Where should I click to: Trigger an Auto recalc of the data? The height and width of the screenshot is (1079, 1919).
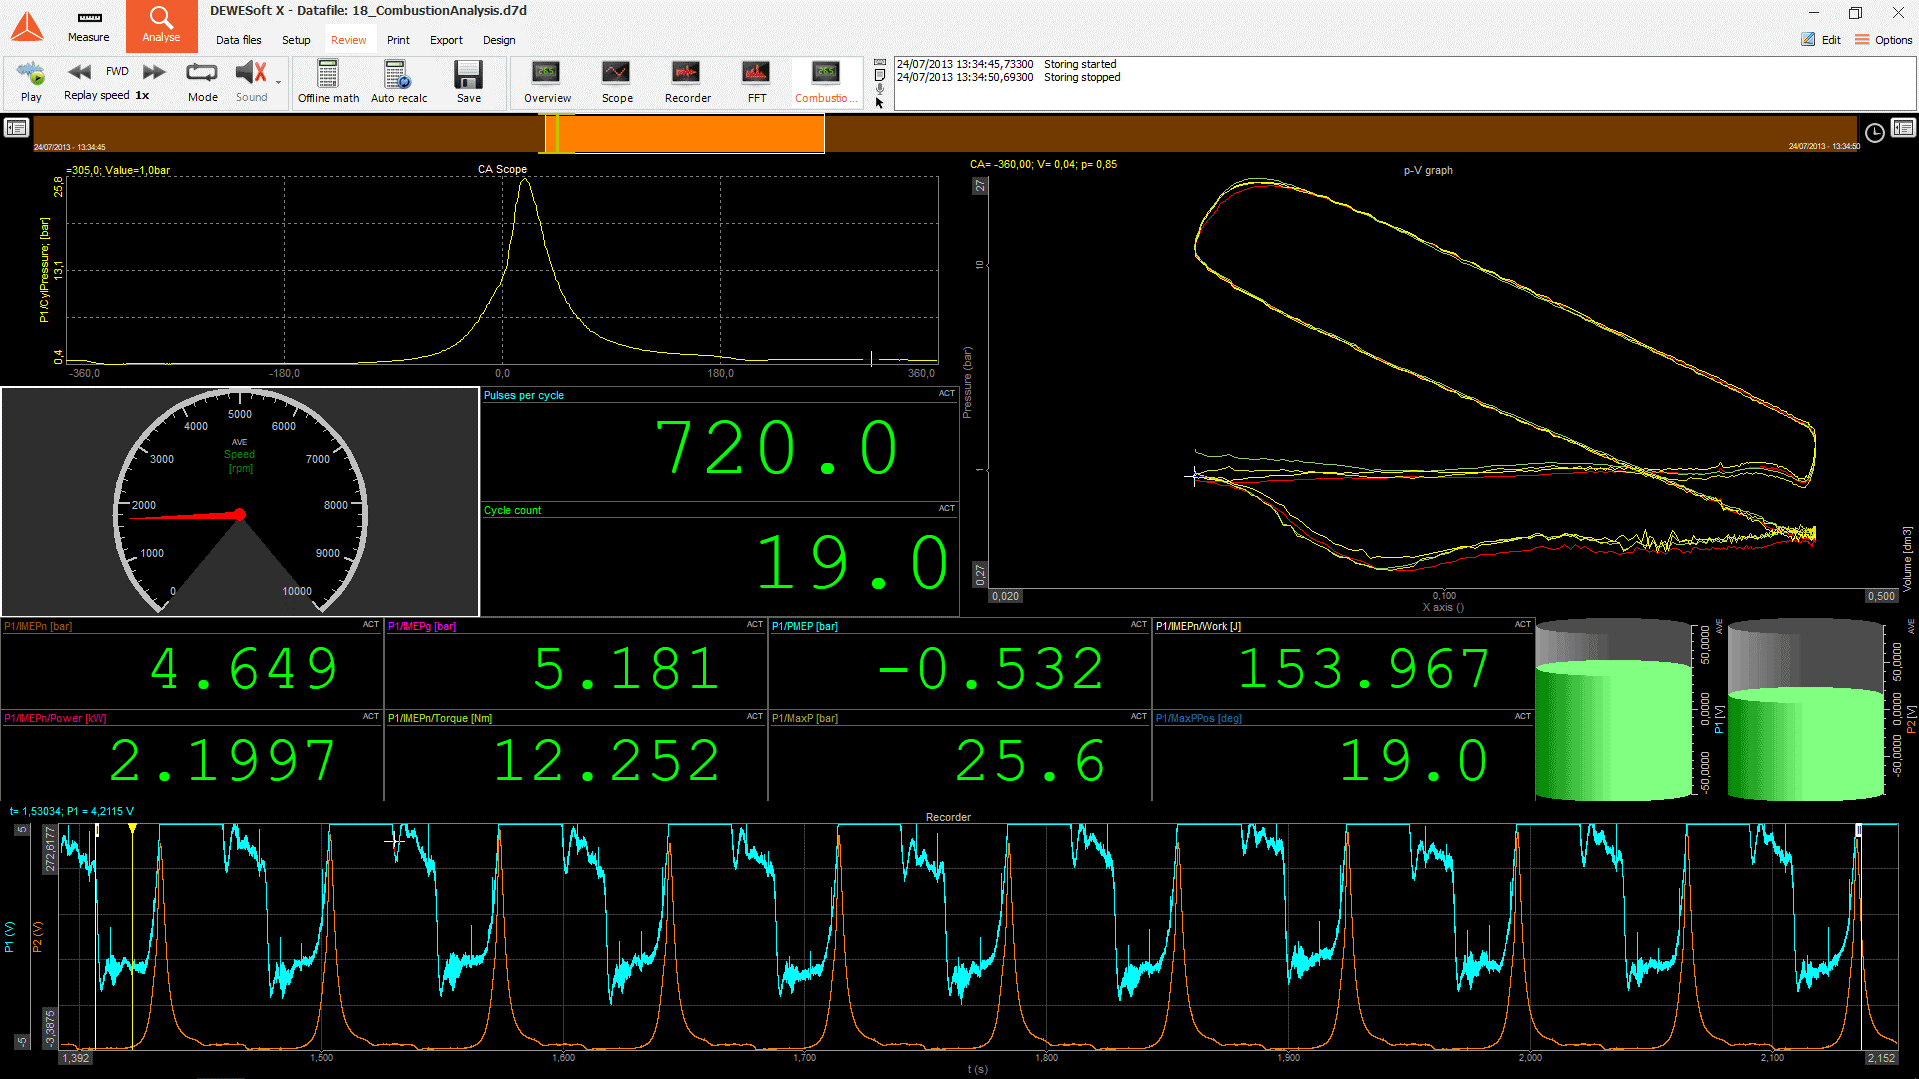coord(398,80)
